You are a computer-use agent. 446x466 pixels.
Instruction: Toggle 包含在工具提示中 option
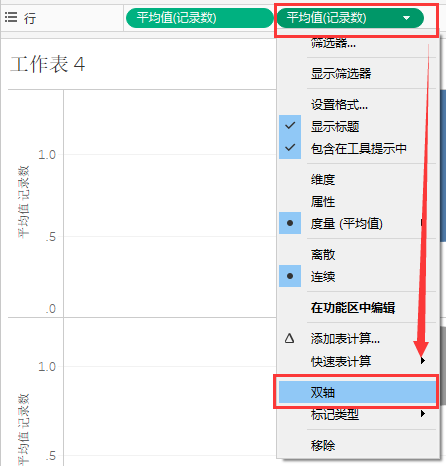[358, 148]
